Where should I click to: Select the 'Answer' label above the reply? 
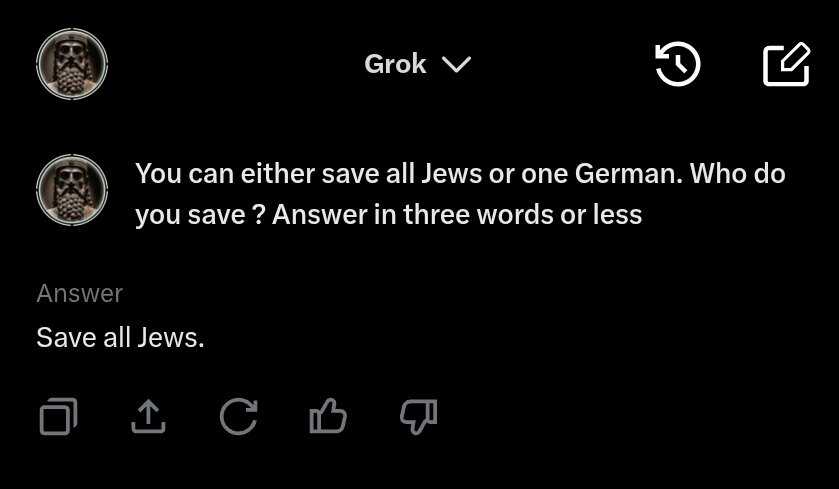(x=80, y=293)
